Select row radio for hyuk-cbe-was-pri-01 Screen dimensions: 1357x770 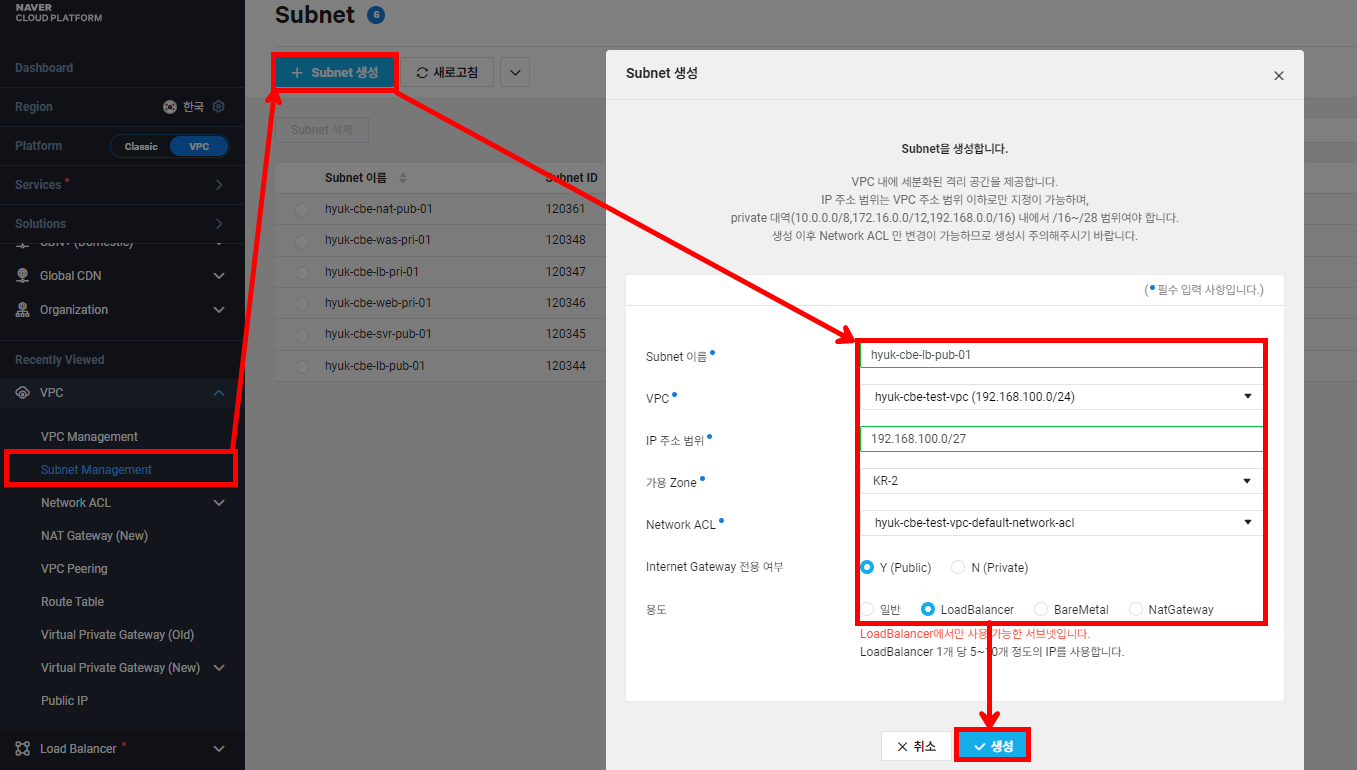pos(302,241)
